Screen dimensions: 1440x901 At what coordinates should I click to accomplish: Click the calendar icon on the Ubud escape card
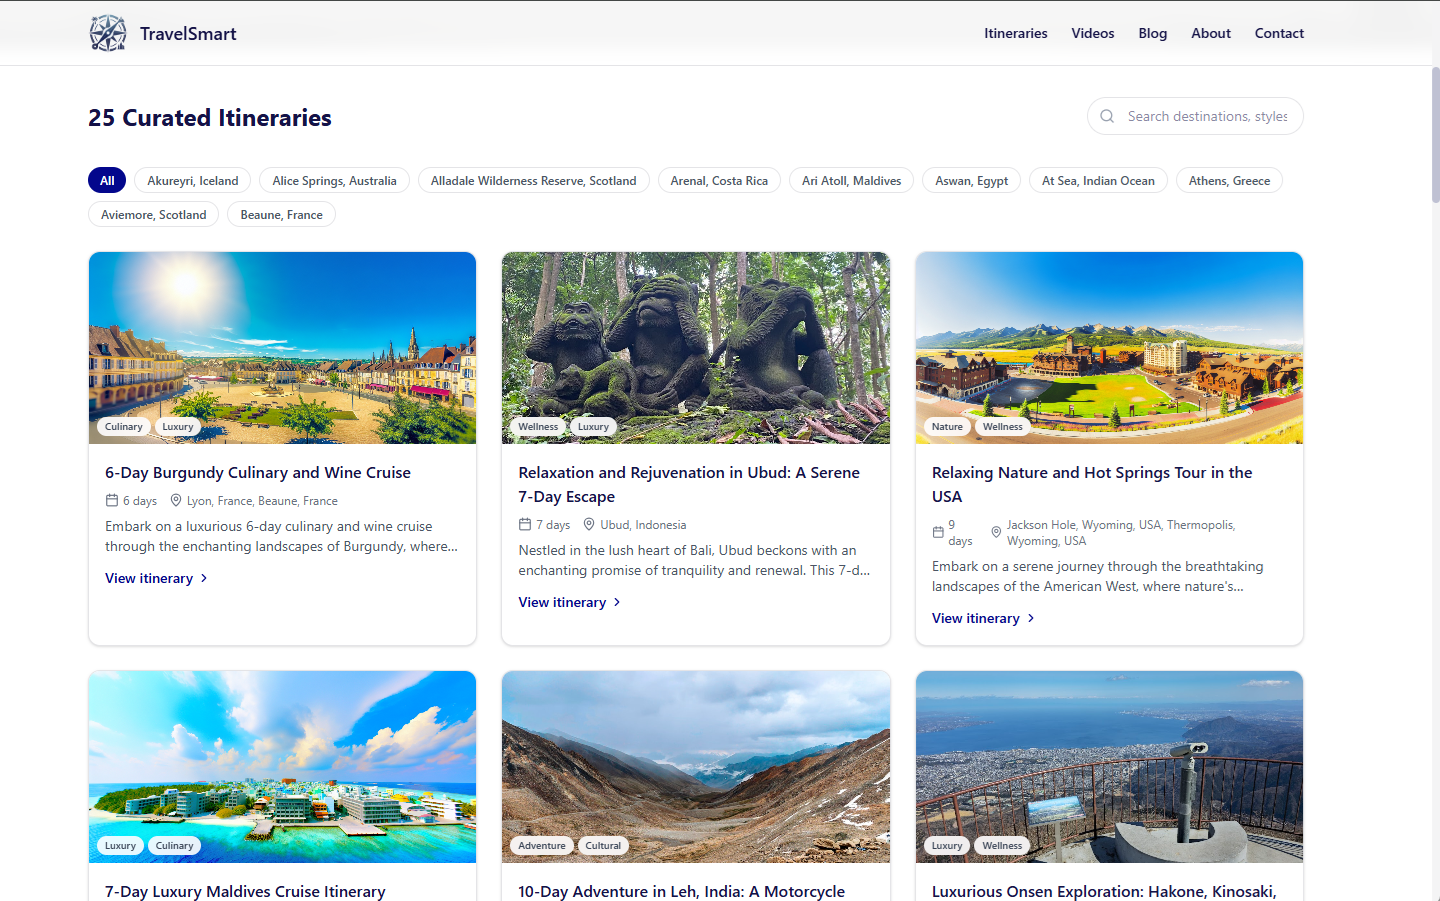tap(524, 524)
